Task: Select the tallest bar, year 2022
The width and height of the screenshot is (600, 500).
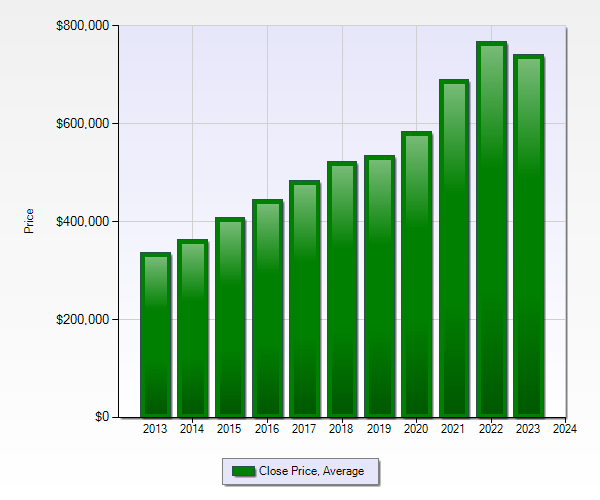Action: point(491,229)
